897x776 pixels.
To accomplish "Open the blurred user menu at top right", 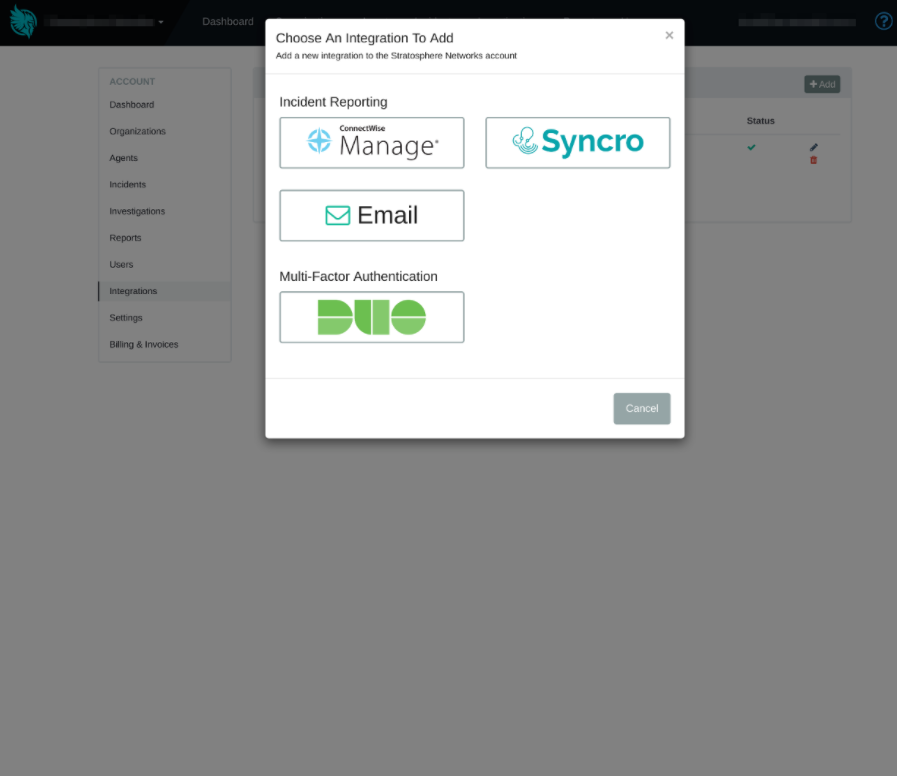I will coord(797,22).
